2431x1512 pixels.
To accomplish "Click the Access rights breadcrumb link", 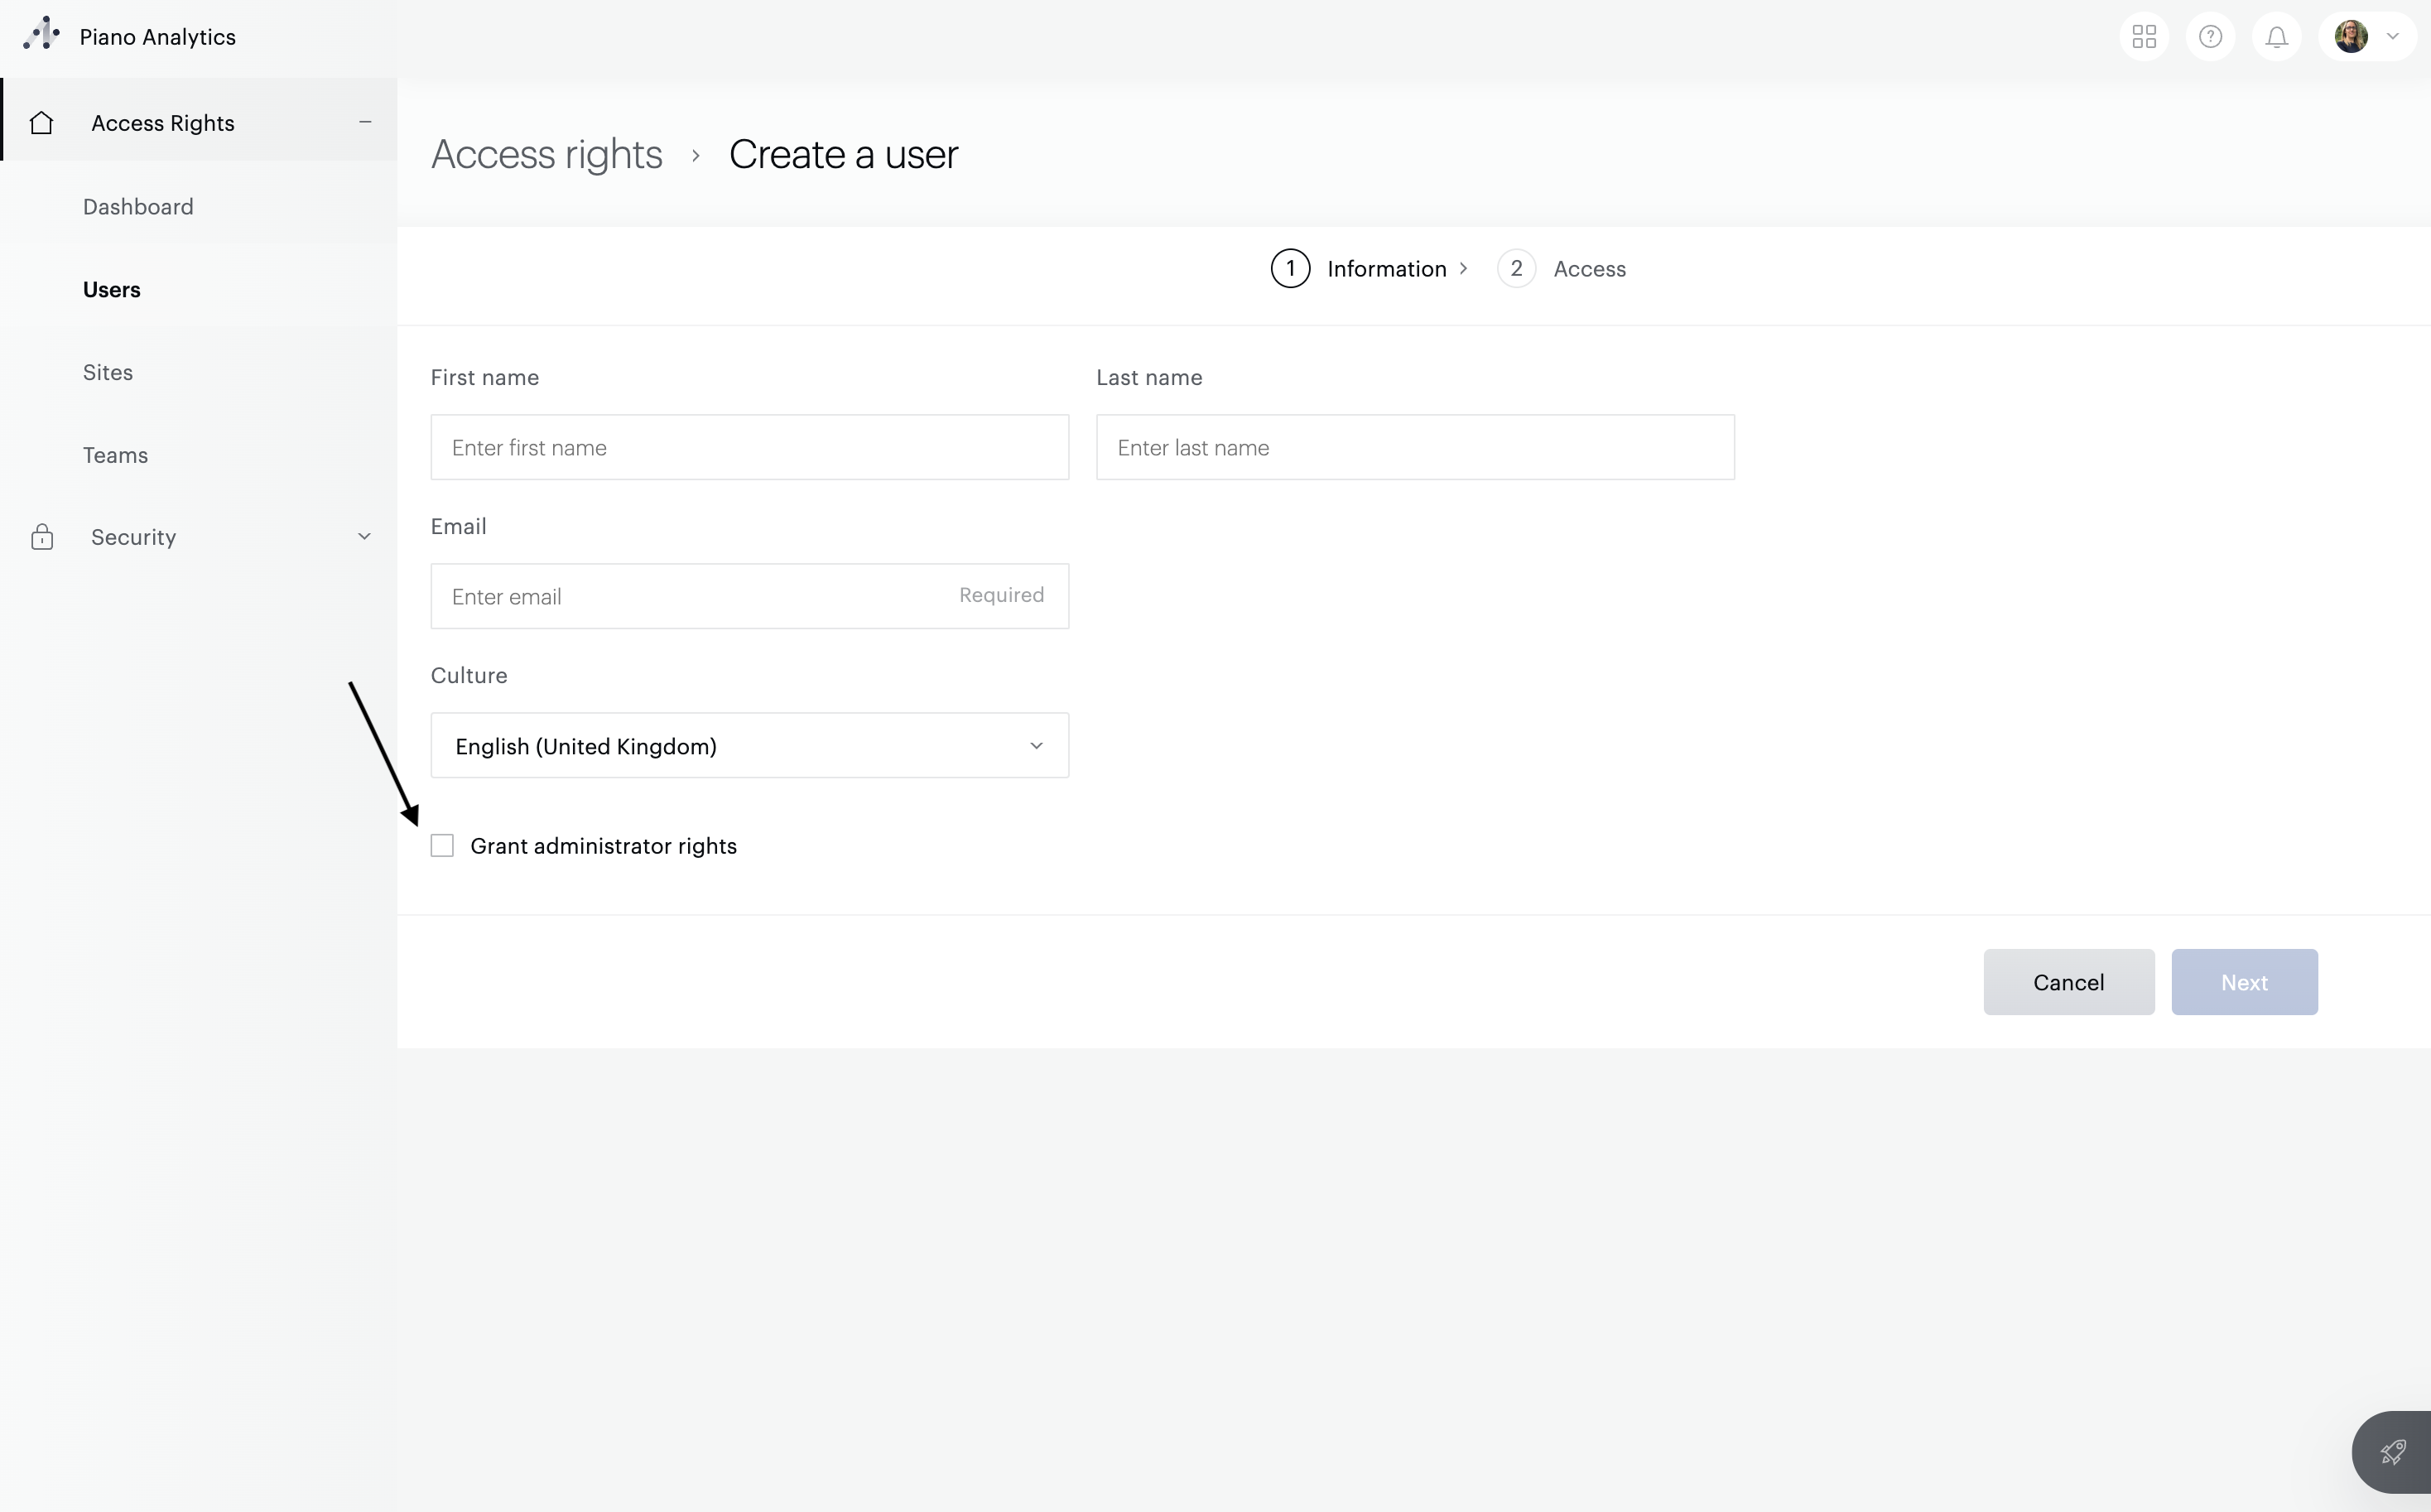I will (x=546, y=154).
